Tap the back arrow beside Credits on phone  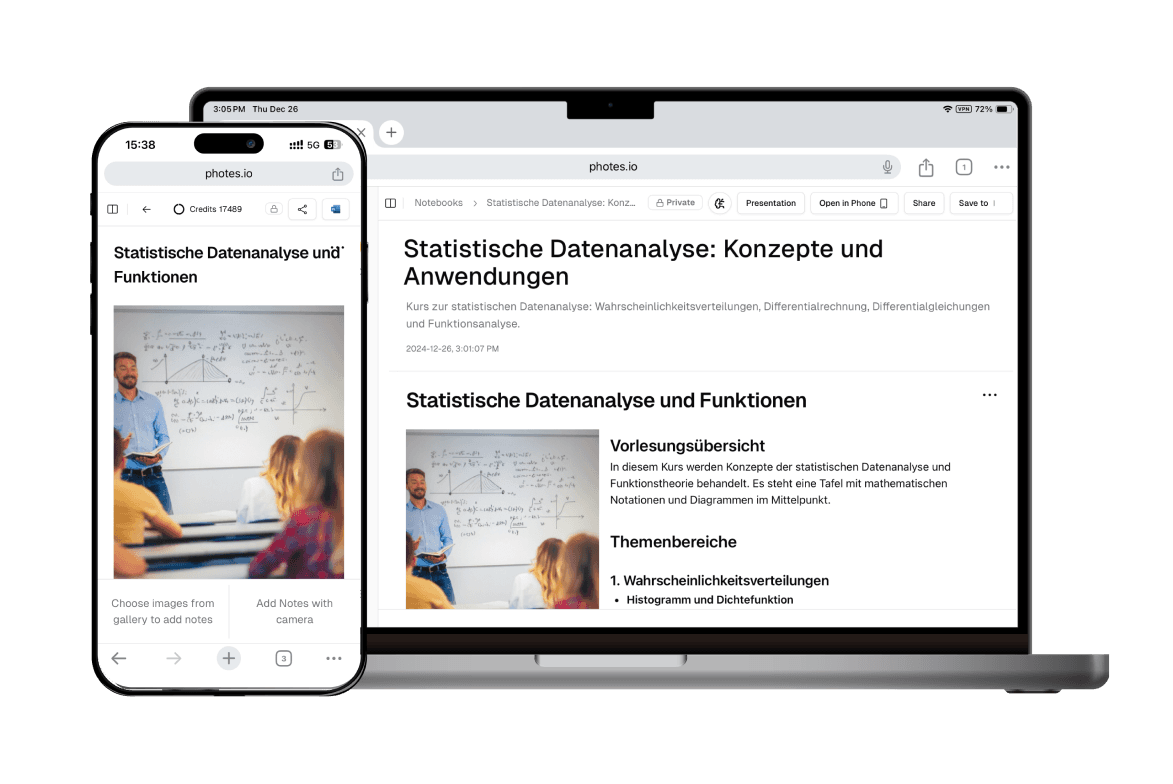pos(147,209)
